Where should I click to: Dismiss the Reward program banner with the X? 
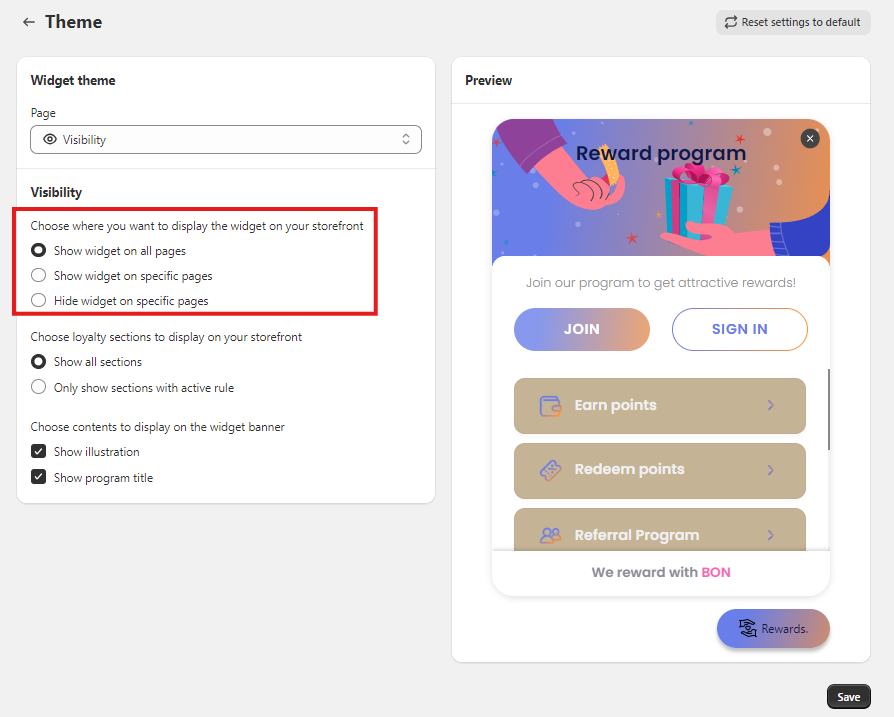coord(810,138)
